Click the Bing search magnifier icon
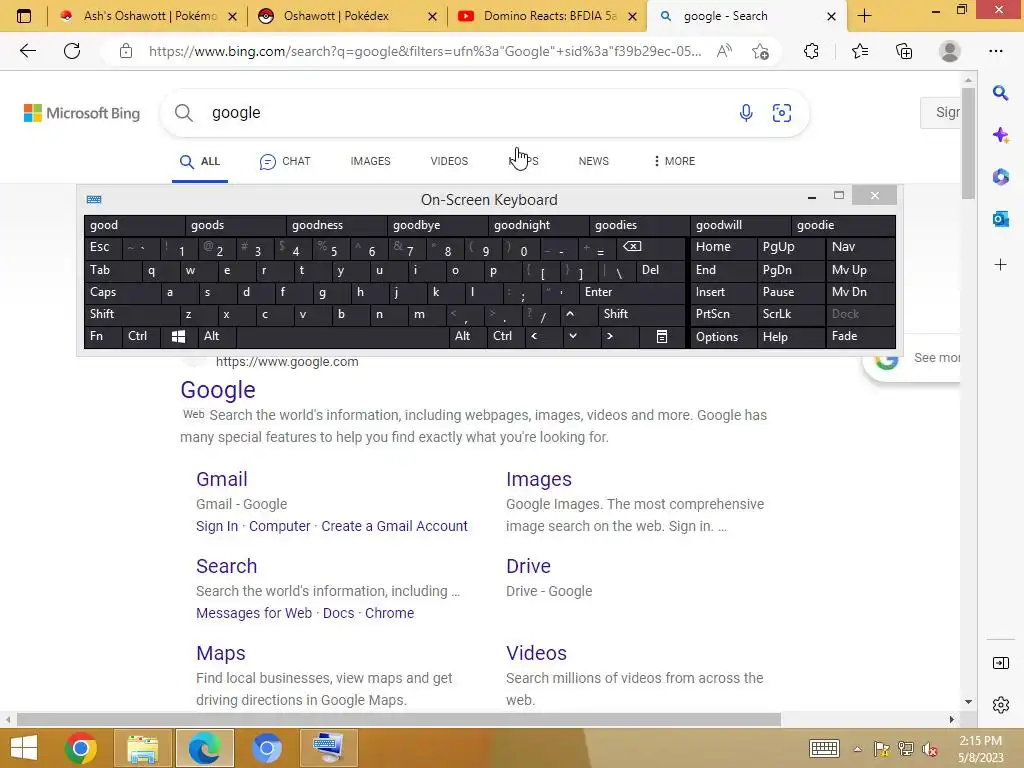Screen dimensions: 1024x768 pos(184,113)
